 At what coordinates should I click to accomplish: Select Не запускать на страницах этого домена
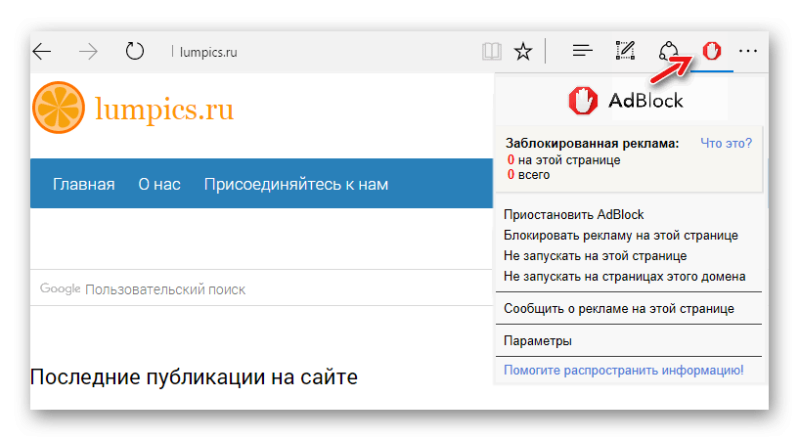click(624, 276)
